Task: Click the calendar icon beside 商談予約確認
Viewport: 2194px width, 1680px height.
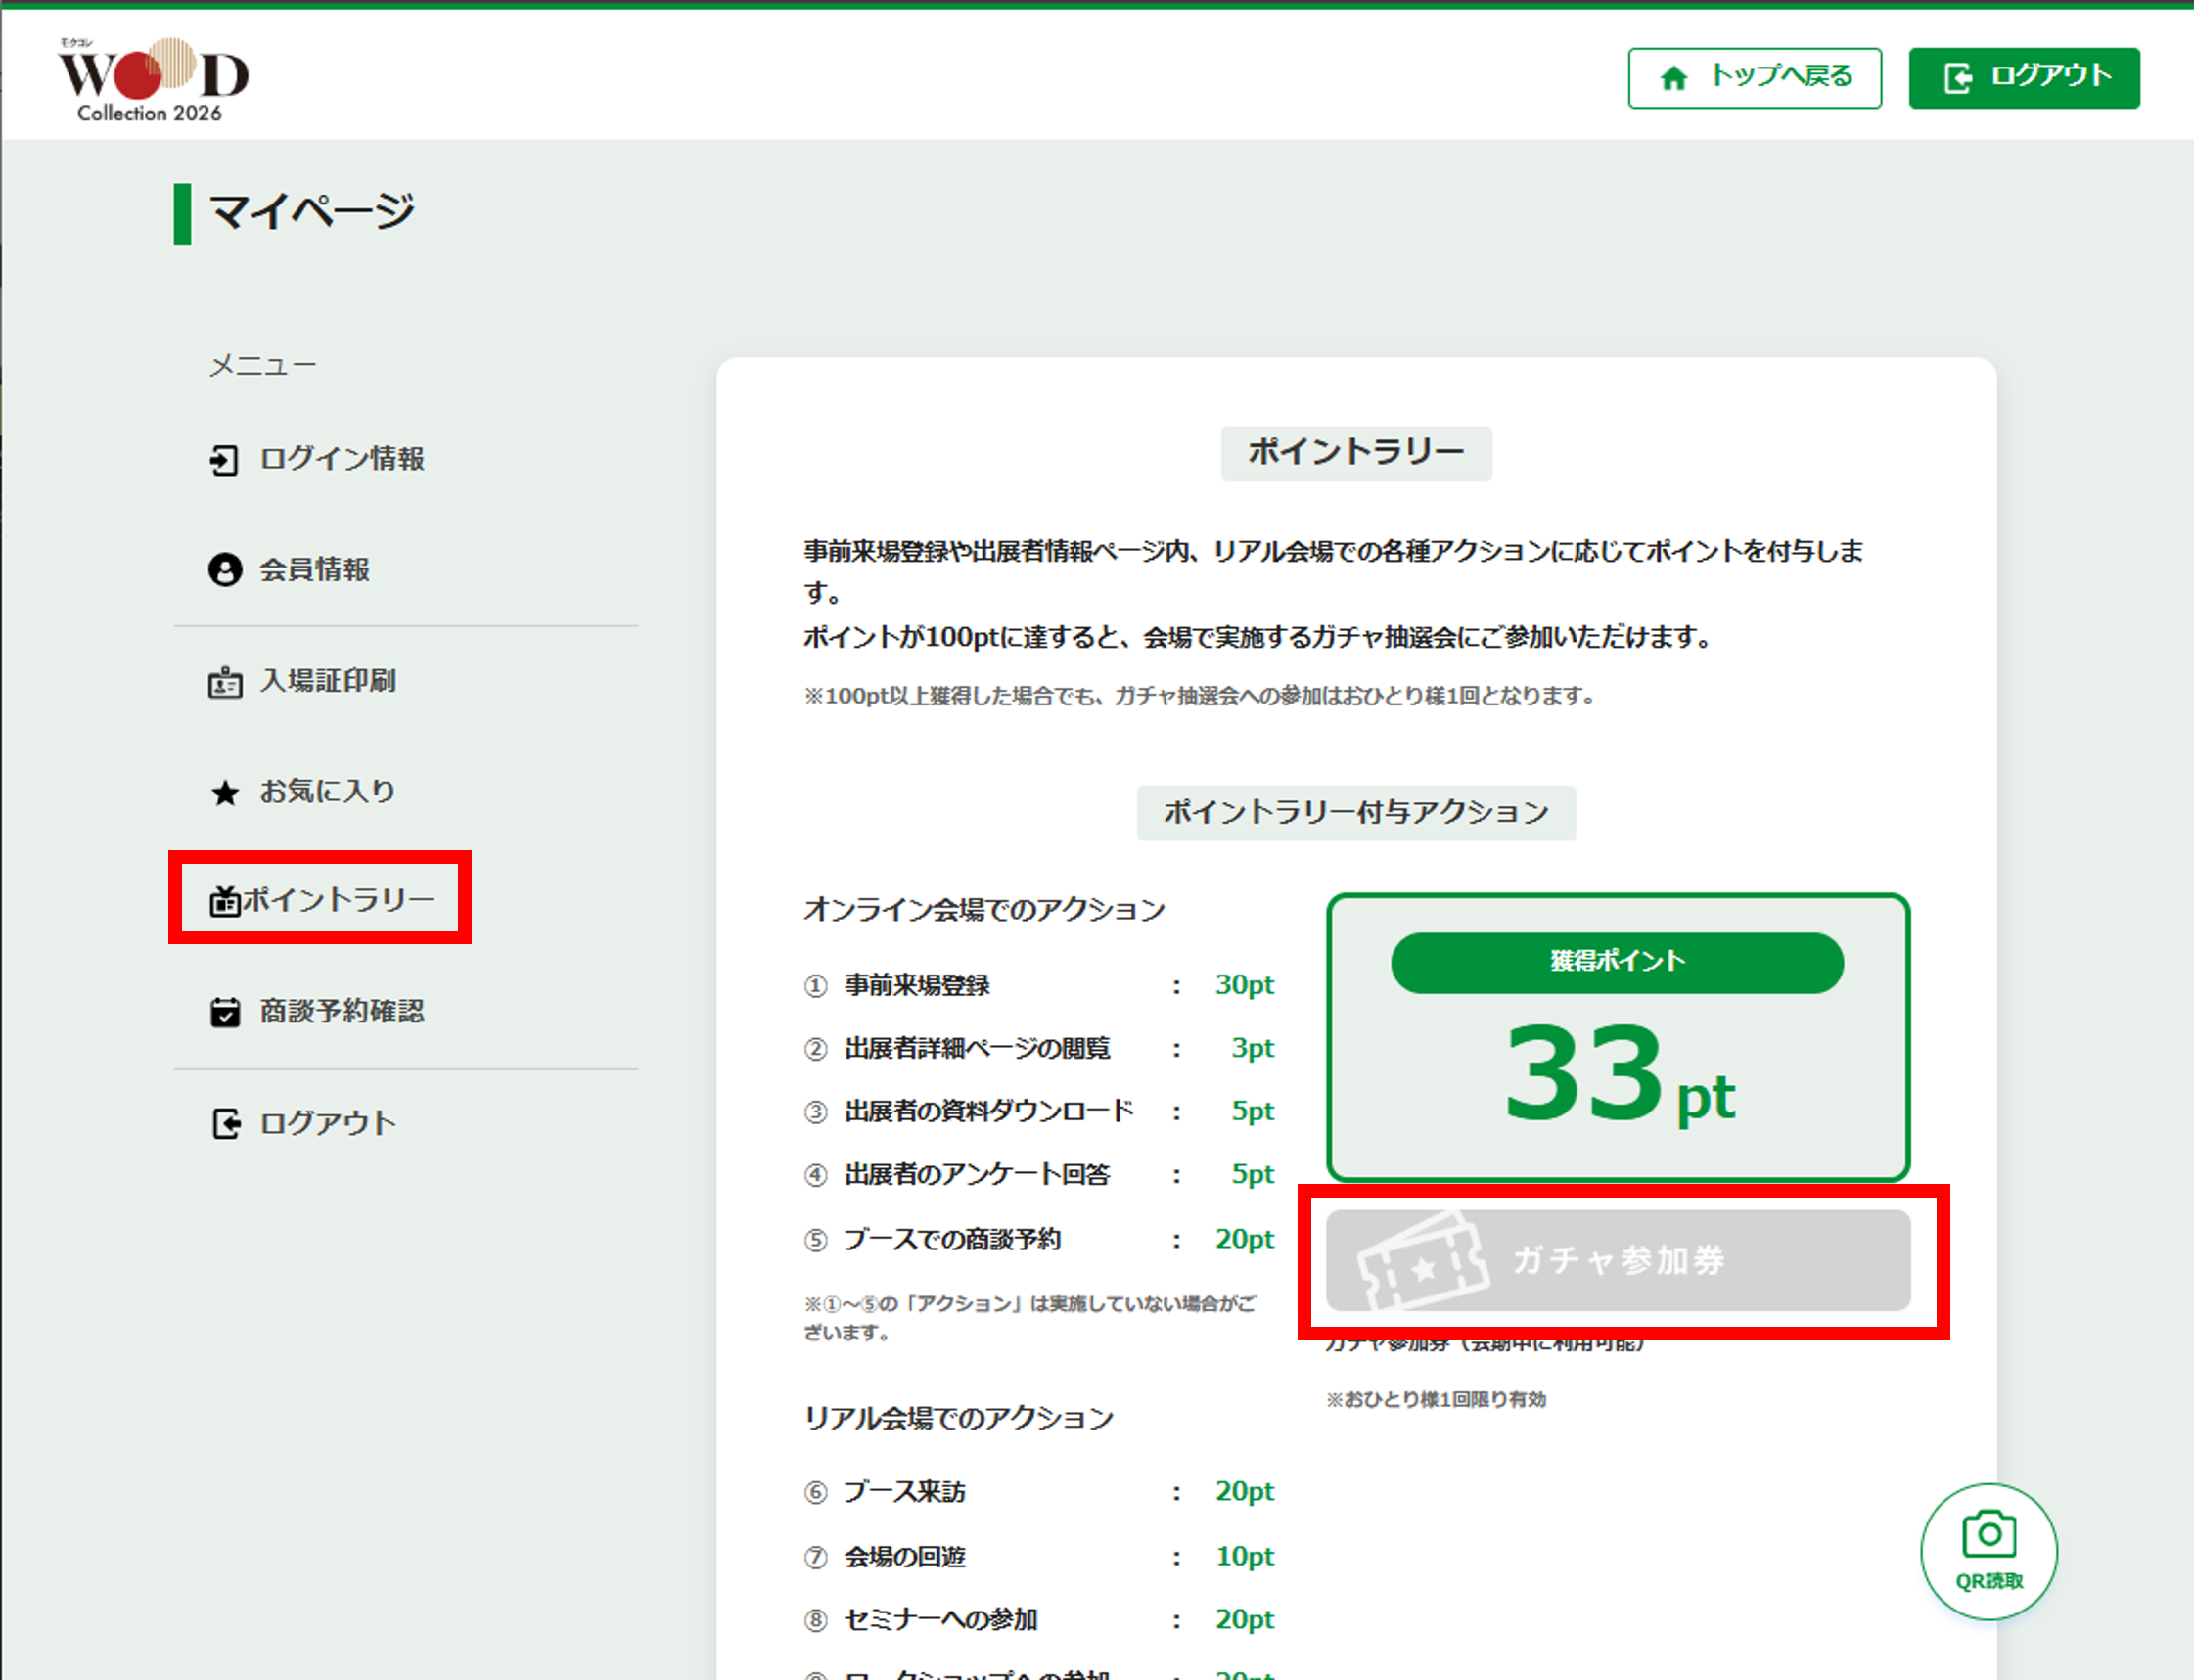Action: click(225, 1013)
